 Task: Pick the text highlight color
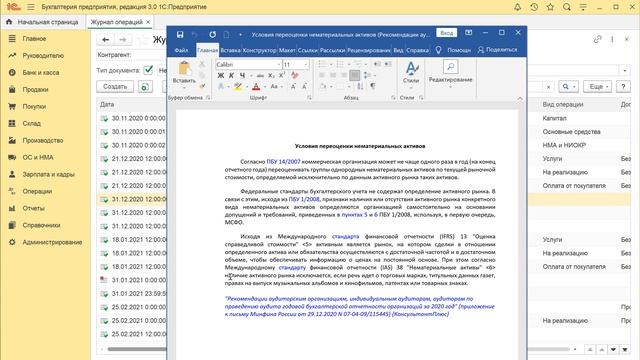click(x=238, y=87)
